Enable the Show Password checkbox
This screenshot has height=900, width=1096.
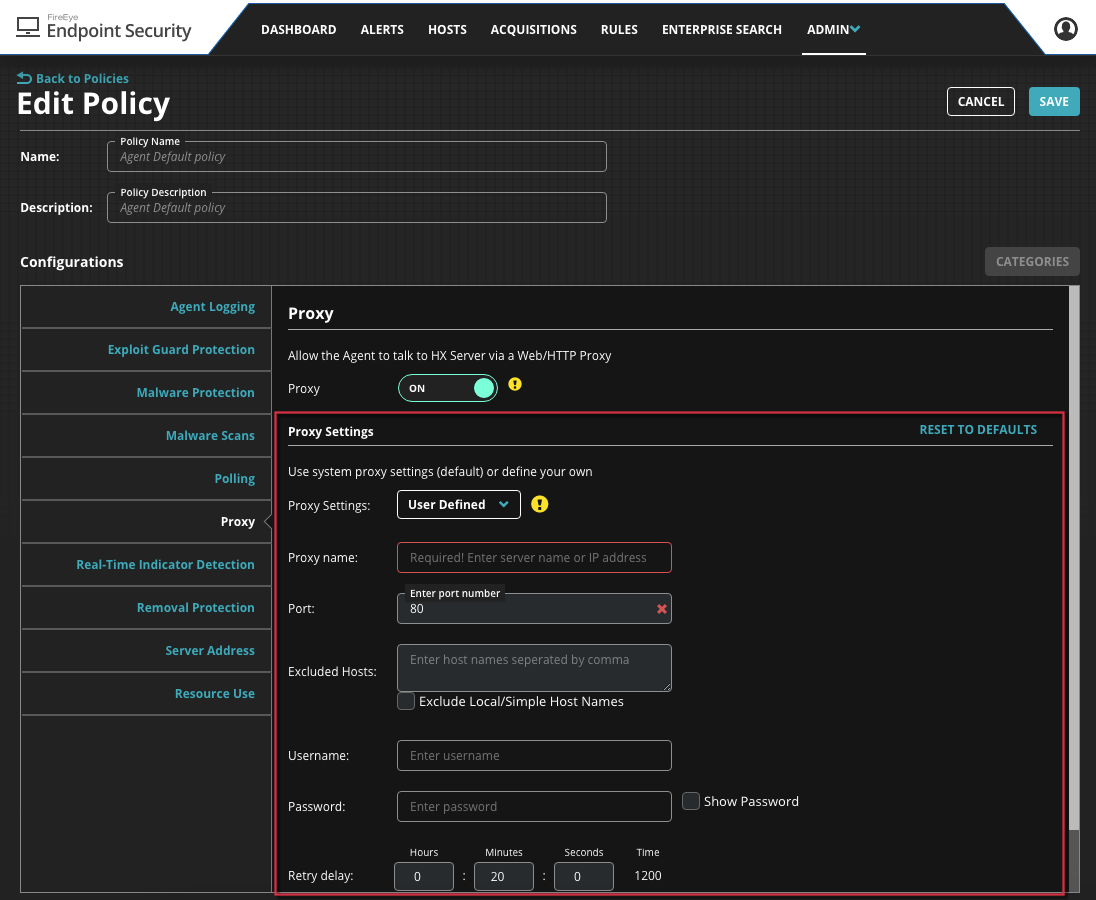point(691,801)
